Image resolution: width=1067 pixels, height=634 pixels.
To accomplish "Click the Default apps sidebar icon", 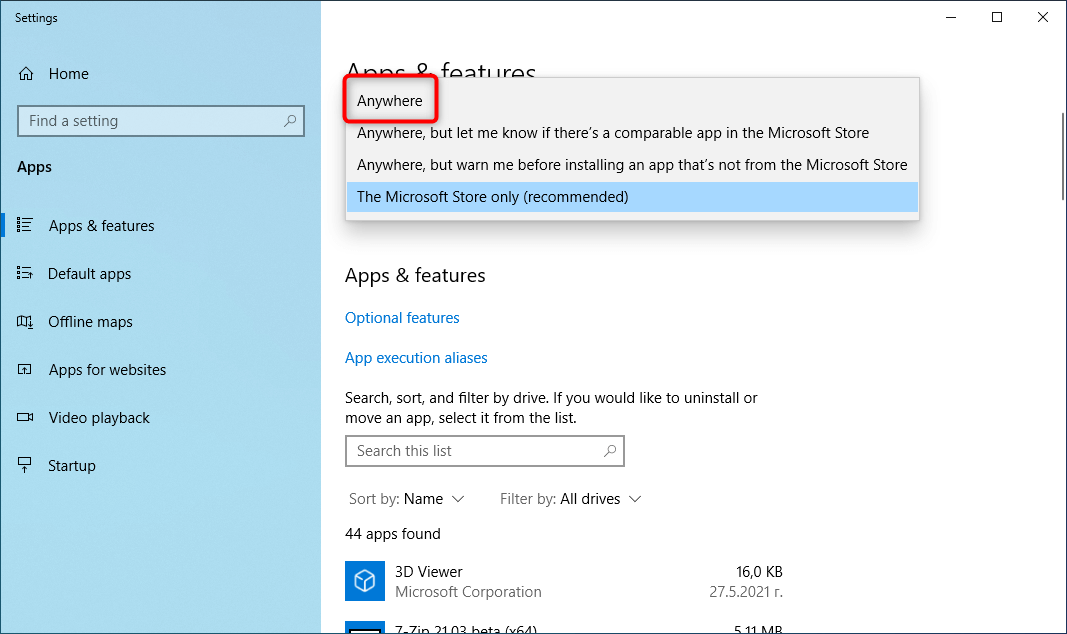I will click(24, 273).
